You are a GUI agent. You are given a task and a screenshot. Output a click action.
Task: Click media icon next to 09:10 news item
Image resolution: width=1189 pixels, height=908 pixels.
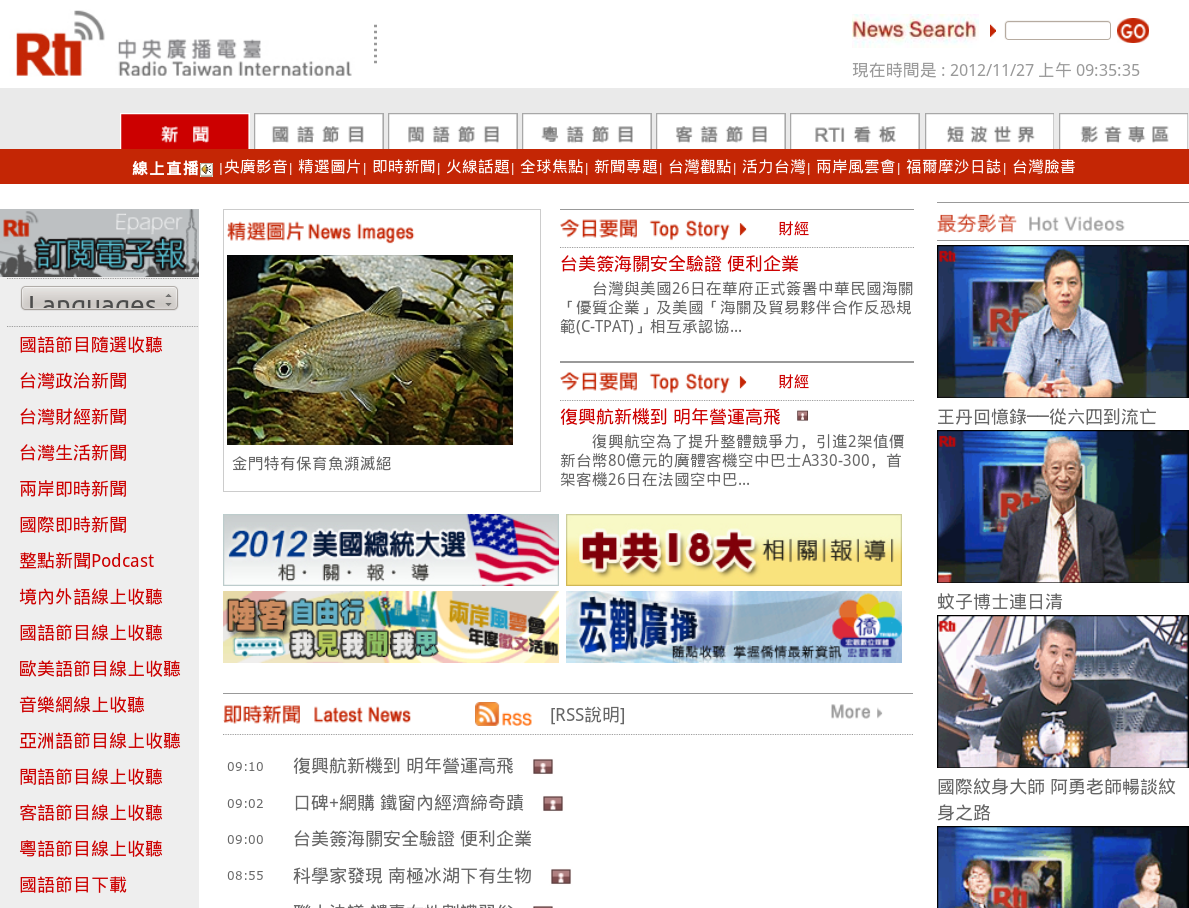[542, 767]
